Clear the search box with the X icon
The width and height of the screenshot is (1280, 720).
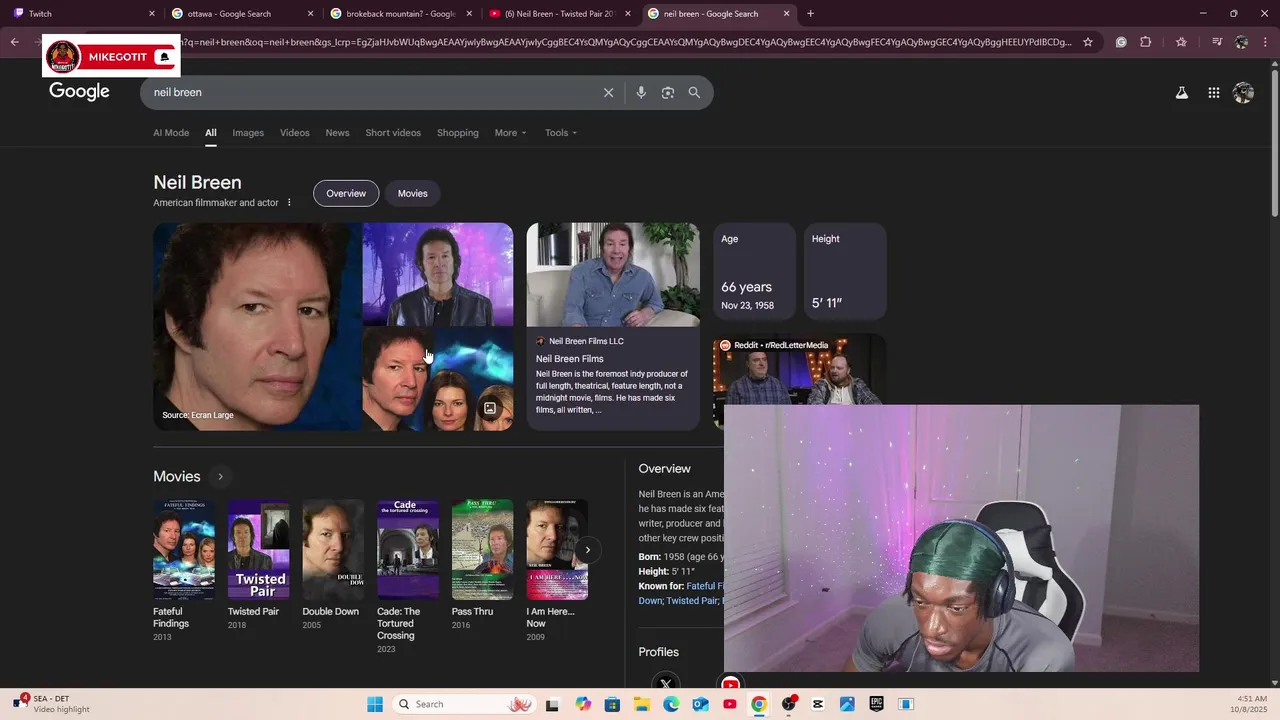tap(608, 92)
